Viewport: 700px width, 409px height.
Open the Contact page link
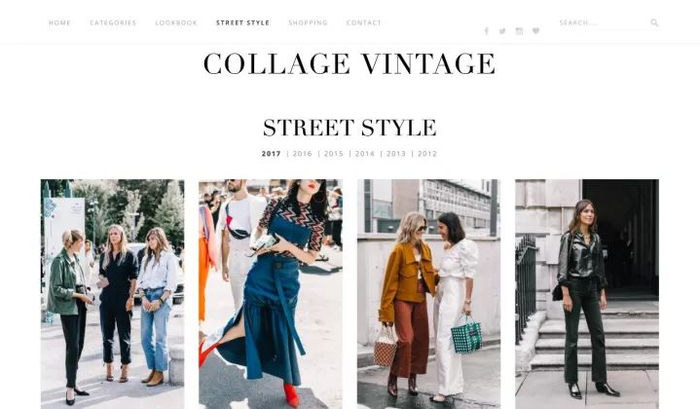point(364,23)
